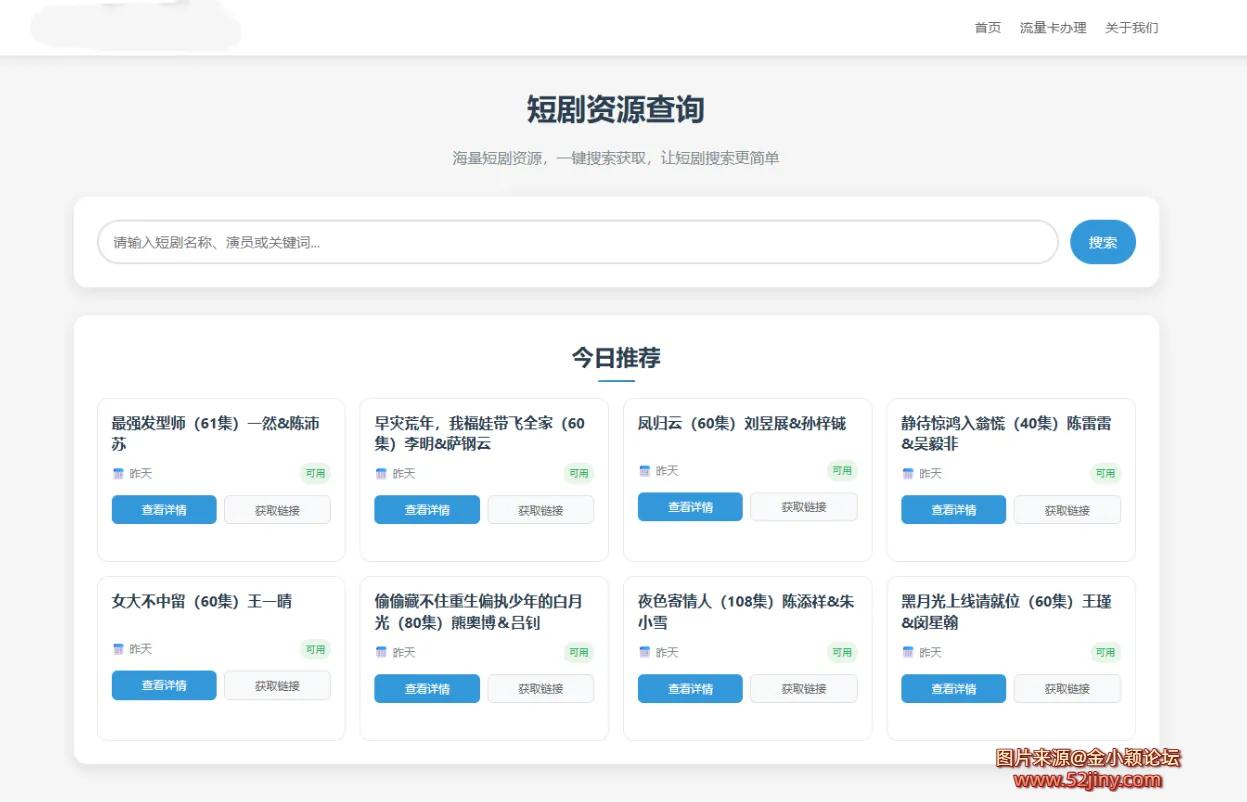This screenshot has width=1247, height=802.
Task: Click calendar icon on 夜色寄情人 card
Action: click(645, 652)
